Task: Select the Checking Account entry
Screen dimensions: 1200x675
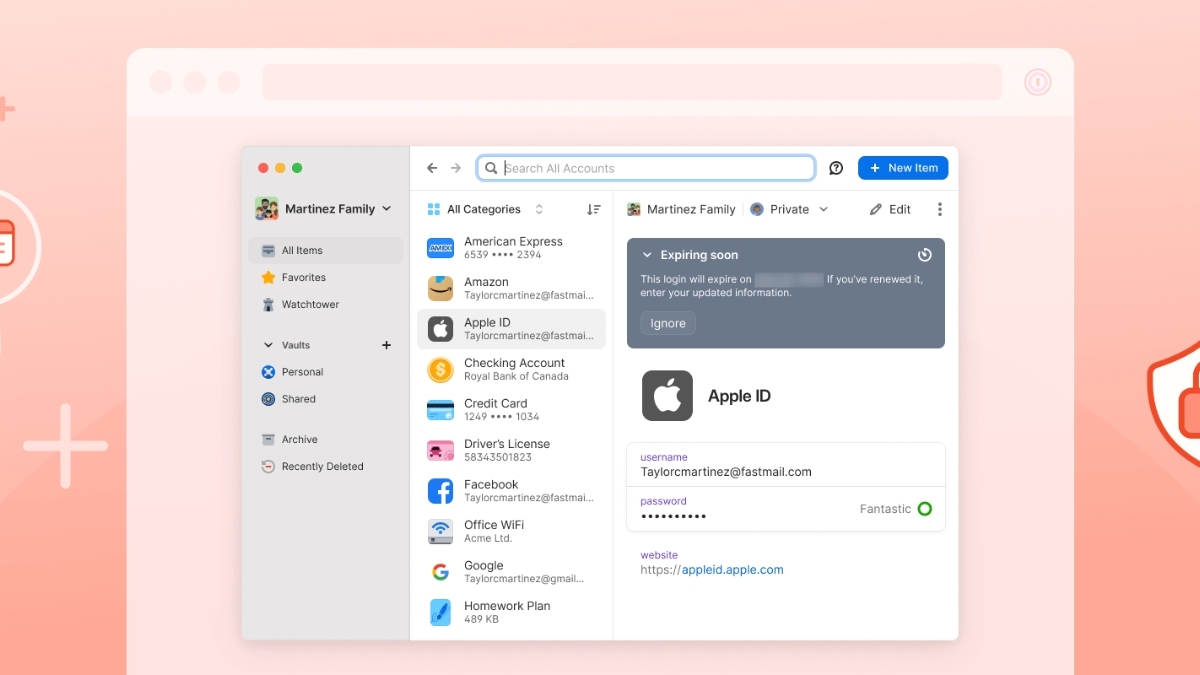Action: (511, 370)
